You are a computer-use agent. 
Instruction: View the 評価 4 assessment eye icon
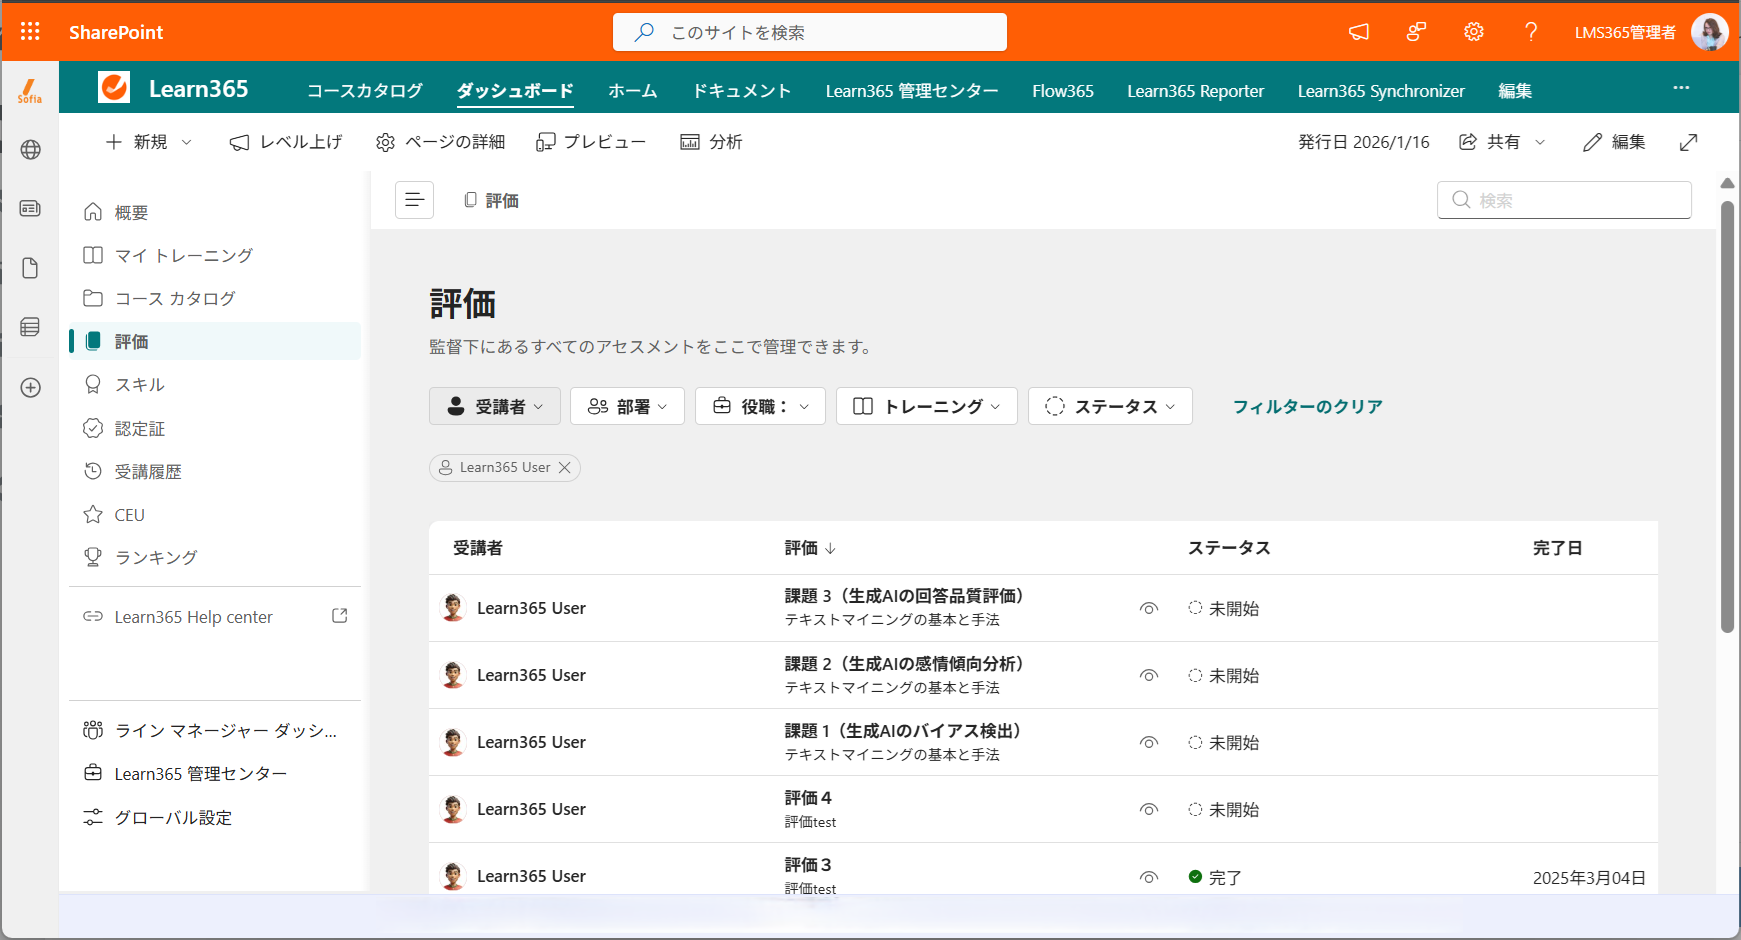coord(1149,809)
